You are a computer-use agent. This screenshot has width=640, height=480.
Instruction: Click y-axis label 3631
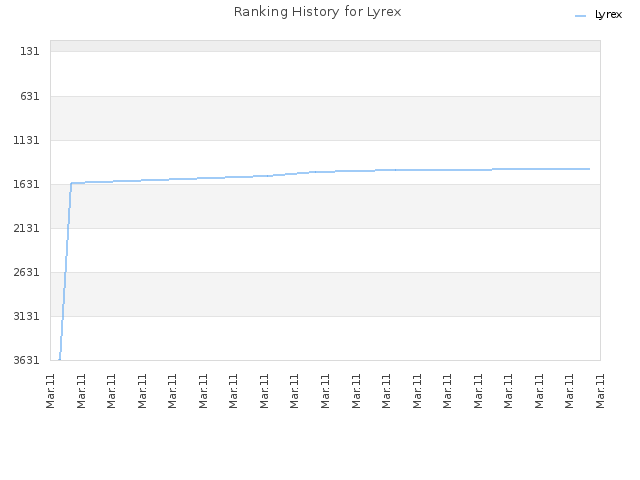27,360
